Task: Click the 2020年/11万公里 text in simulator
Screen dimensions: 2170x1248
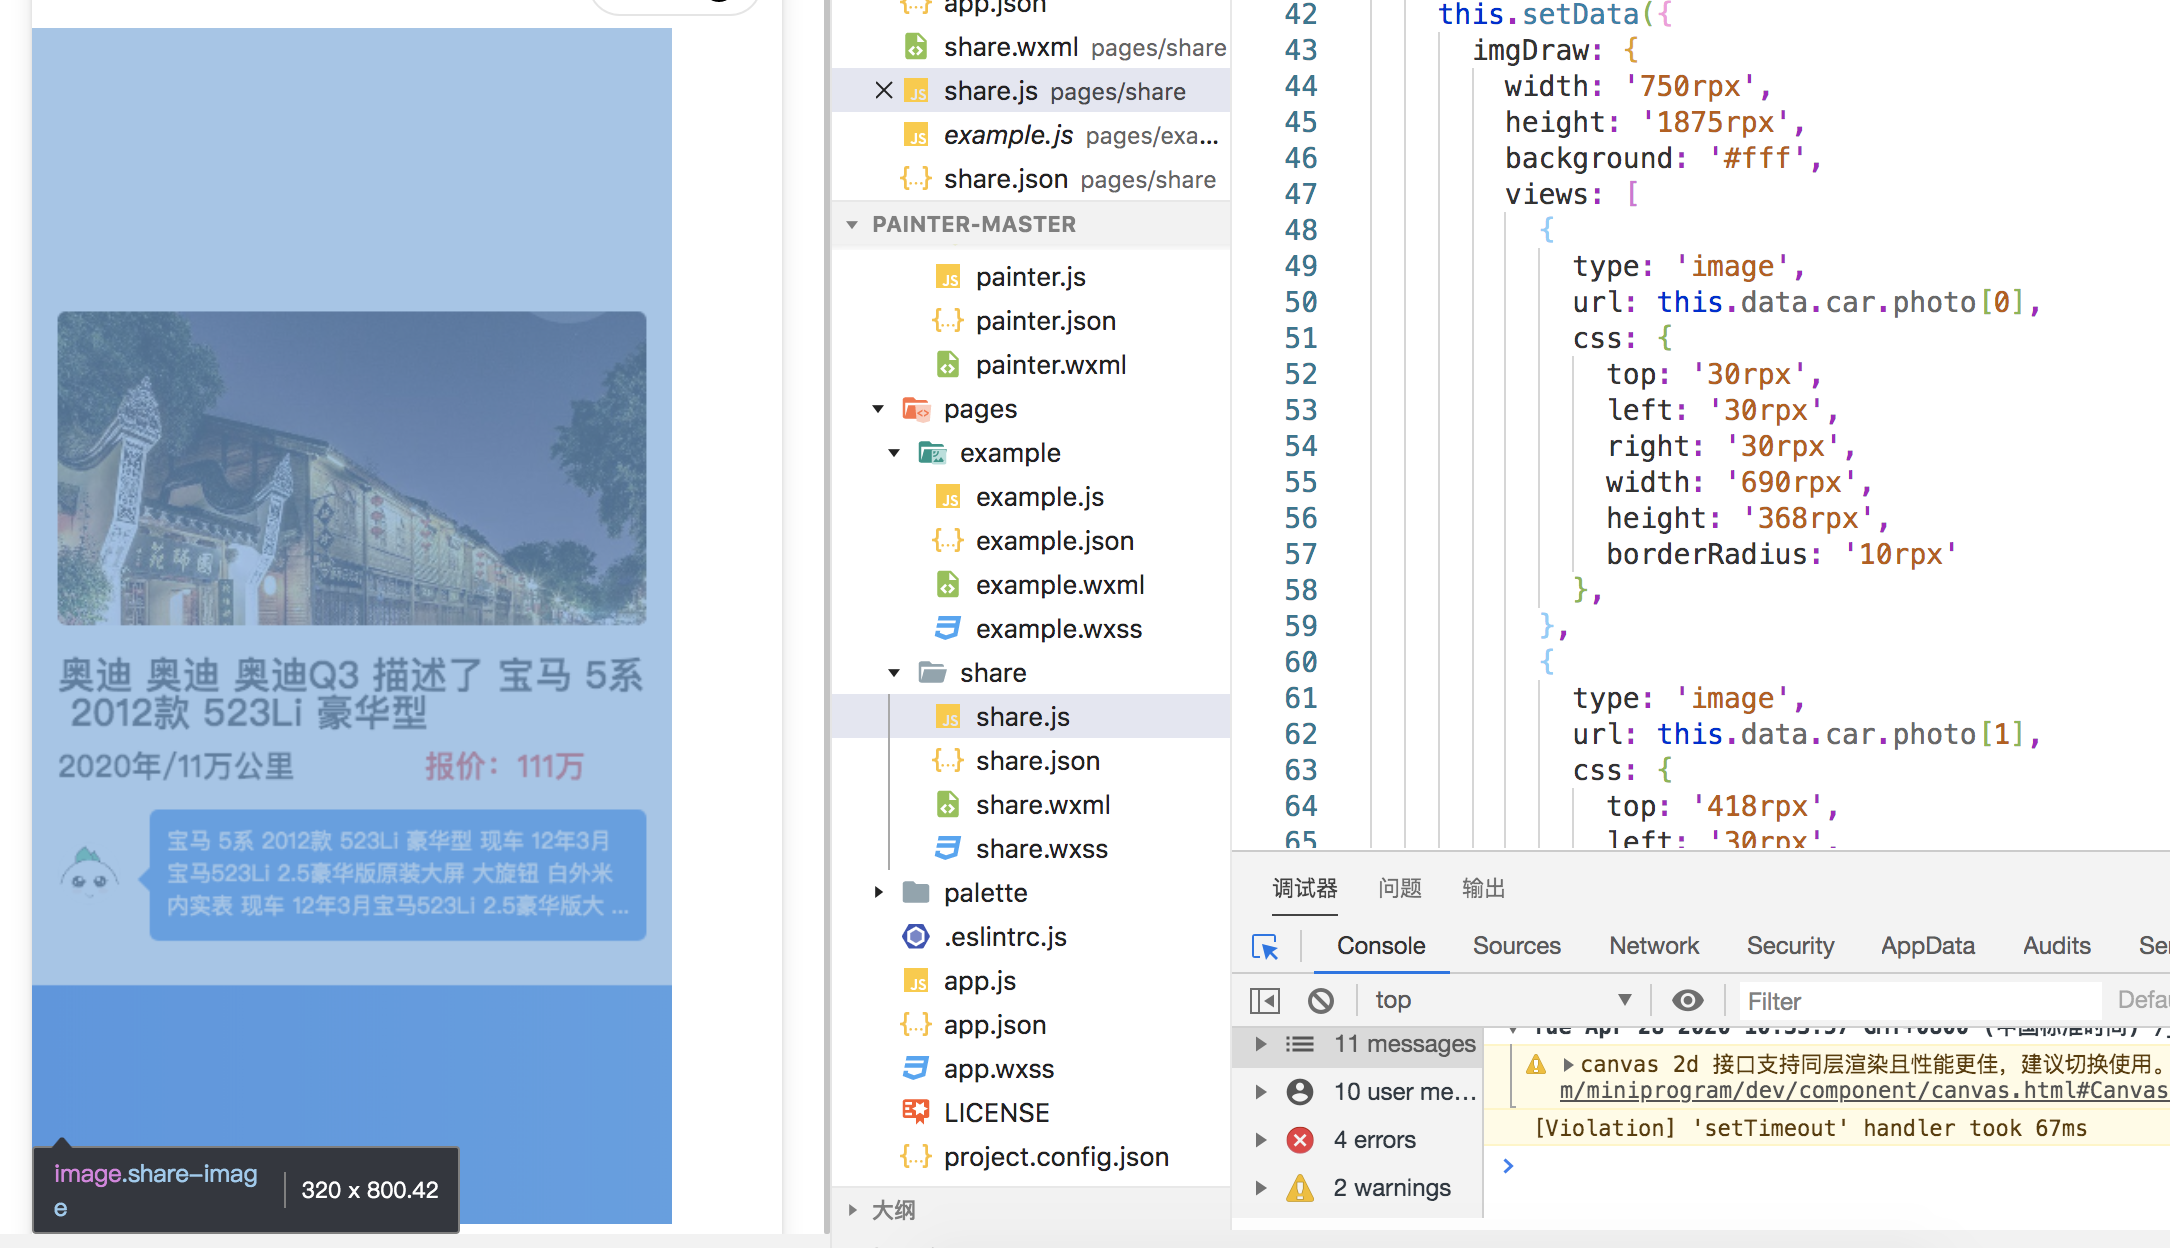Action: tap(176, 767)
